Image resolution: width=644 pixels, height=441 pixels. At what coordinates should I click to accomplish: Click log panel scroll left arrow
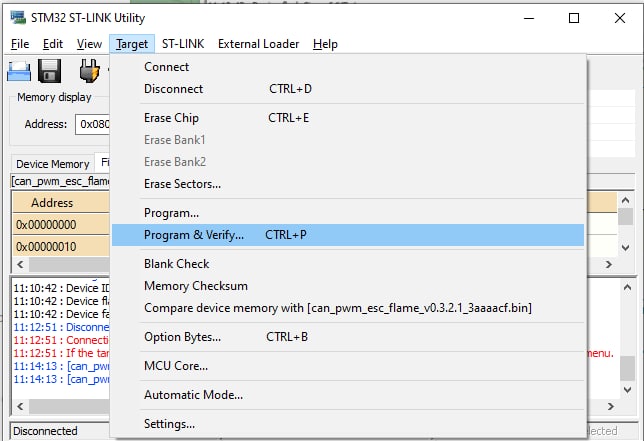coord(20,407)
